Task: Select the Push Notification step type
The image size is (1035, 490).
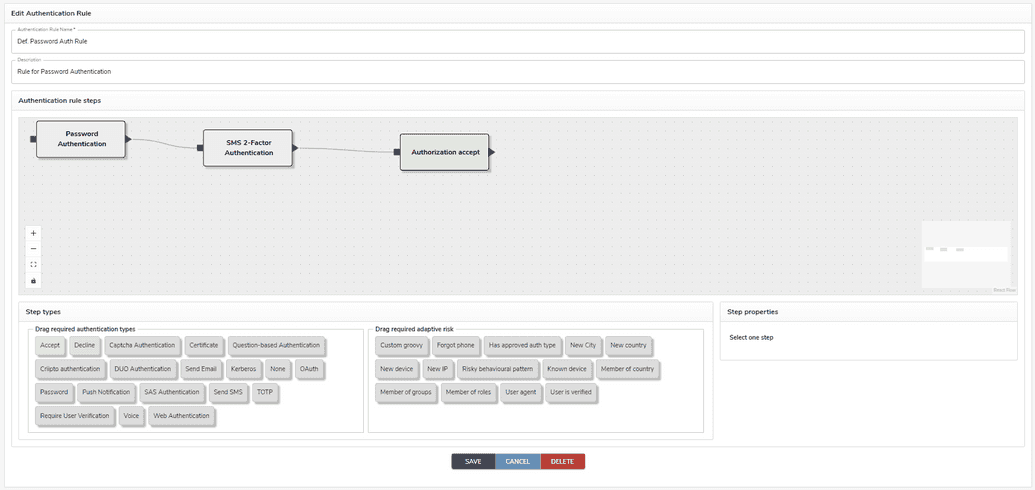Action: 105,392
